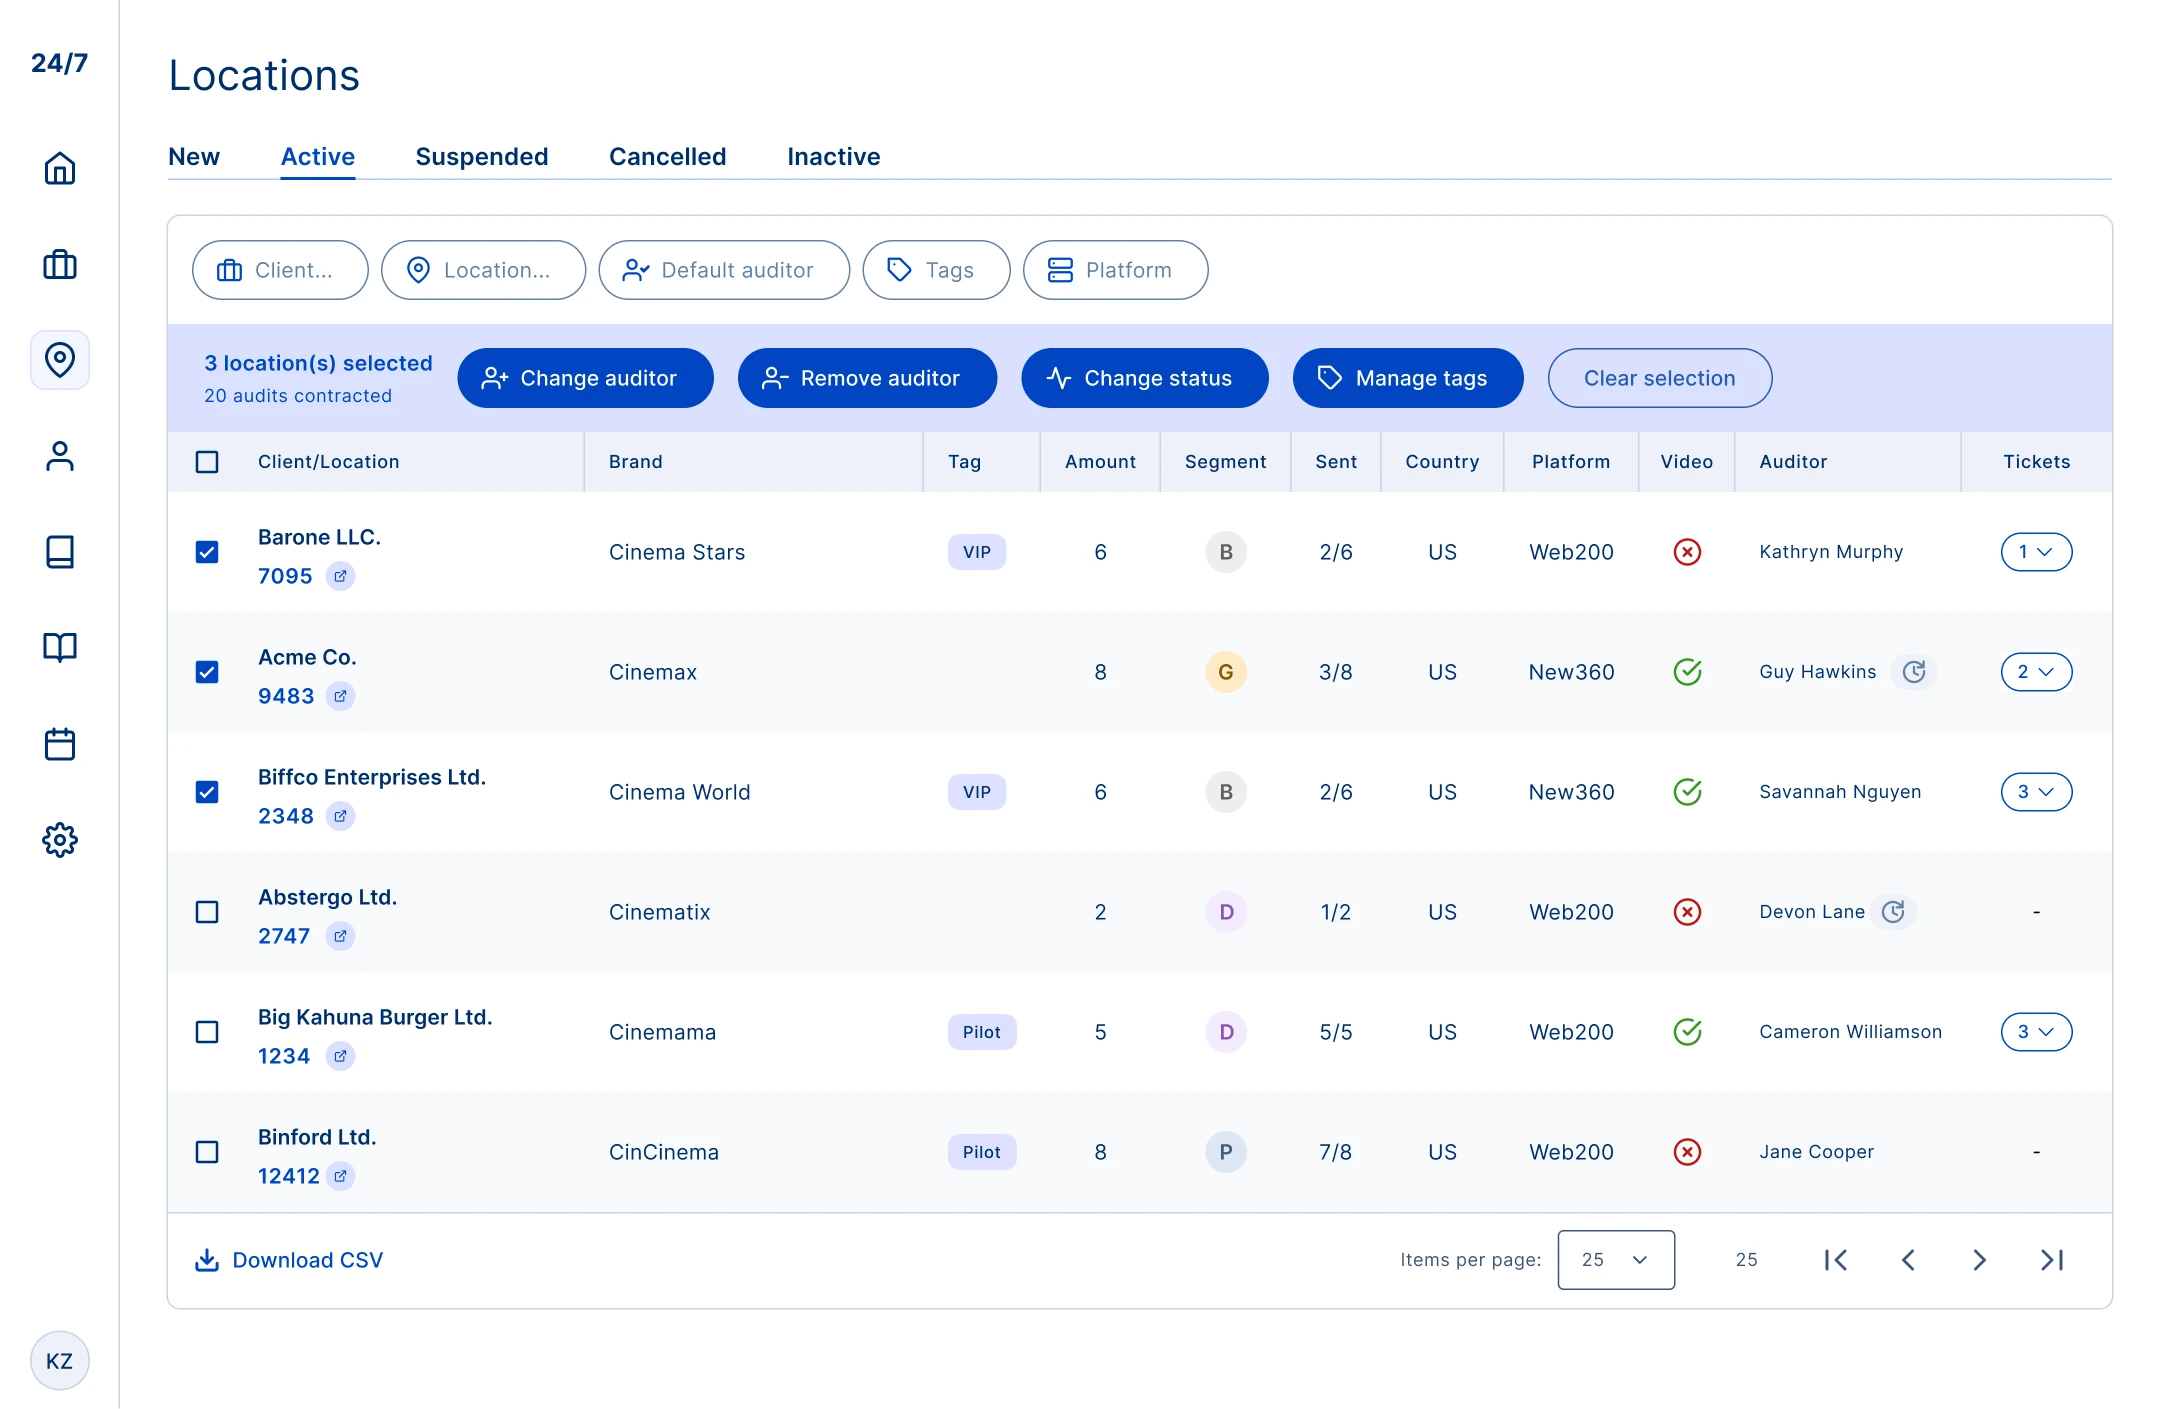Go to the last page arrow
This screenshot has height=1409, width=2160.
(2052, 1260)
